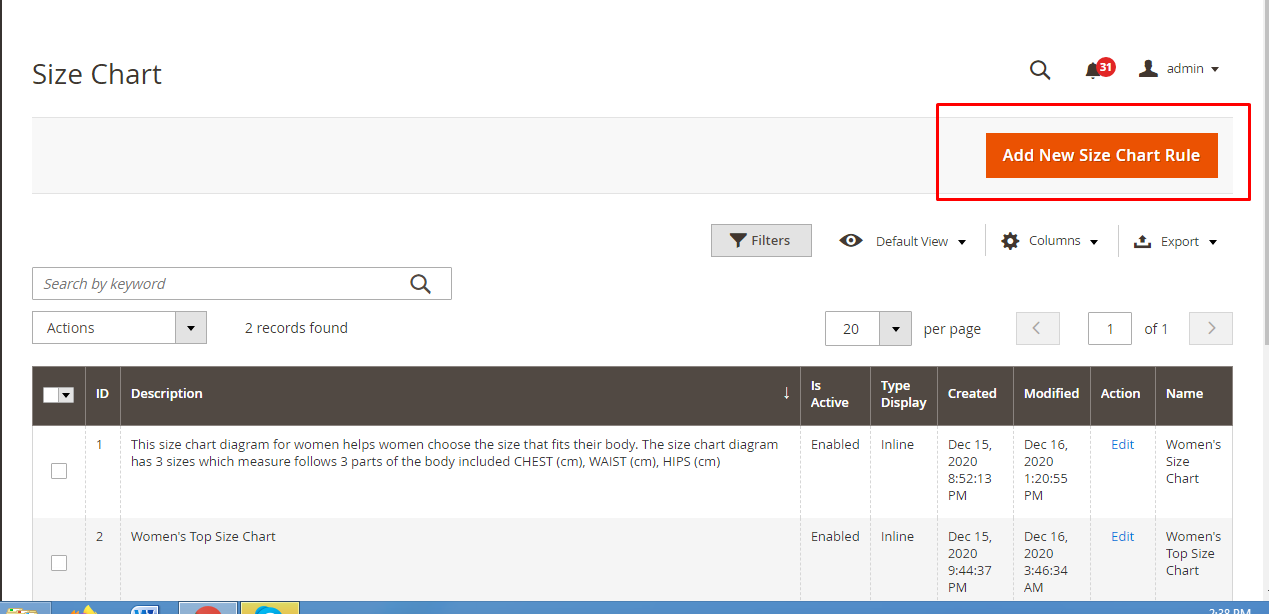The height and width of the screenshot is (614, 1269).
Task: Select the checkbox for row ID 1
Action: pos(59,471)
